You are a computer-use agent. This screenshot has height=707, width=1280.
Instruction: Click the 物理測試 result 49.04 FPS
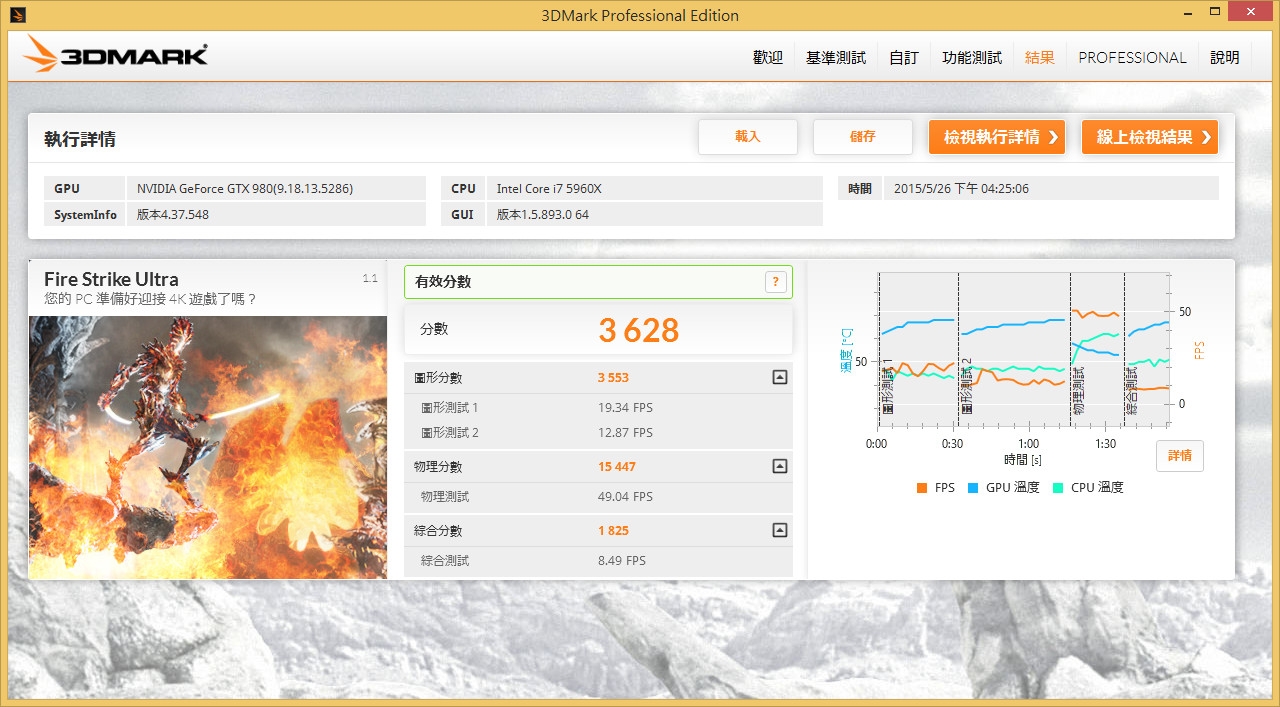625,497
